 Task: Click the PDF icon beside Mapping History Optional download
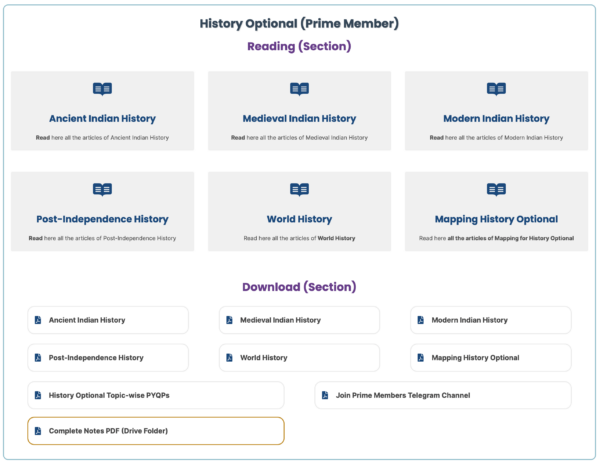coord(421,358)
